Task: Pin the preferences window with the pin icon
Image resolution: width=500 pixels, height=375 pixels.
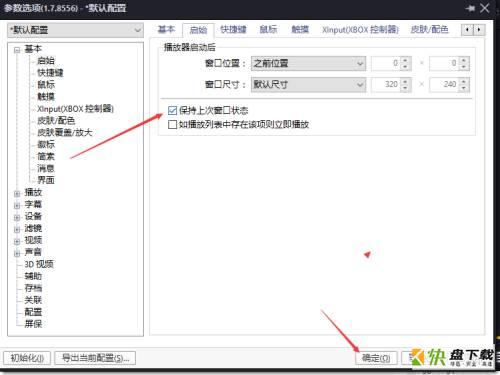Action: [x=471, y=8]
